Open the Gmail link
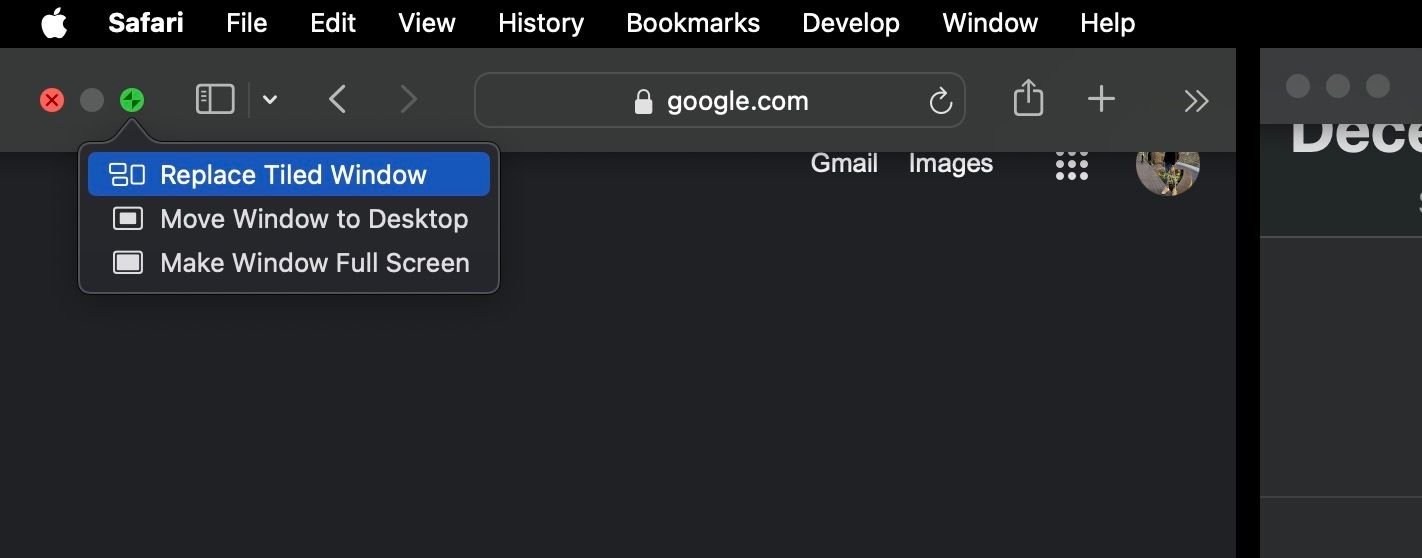The height and width of the screenshot is (558, 1422). [844, 164]
